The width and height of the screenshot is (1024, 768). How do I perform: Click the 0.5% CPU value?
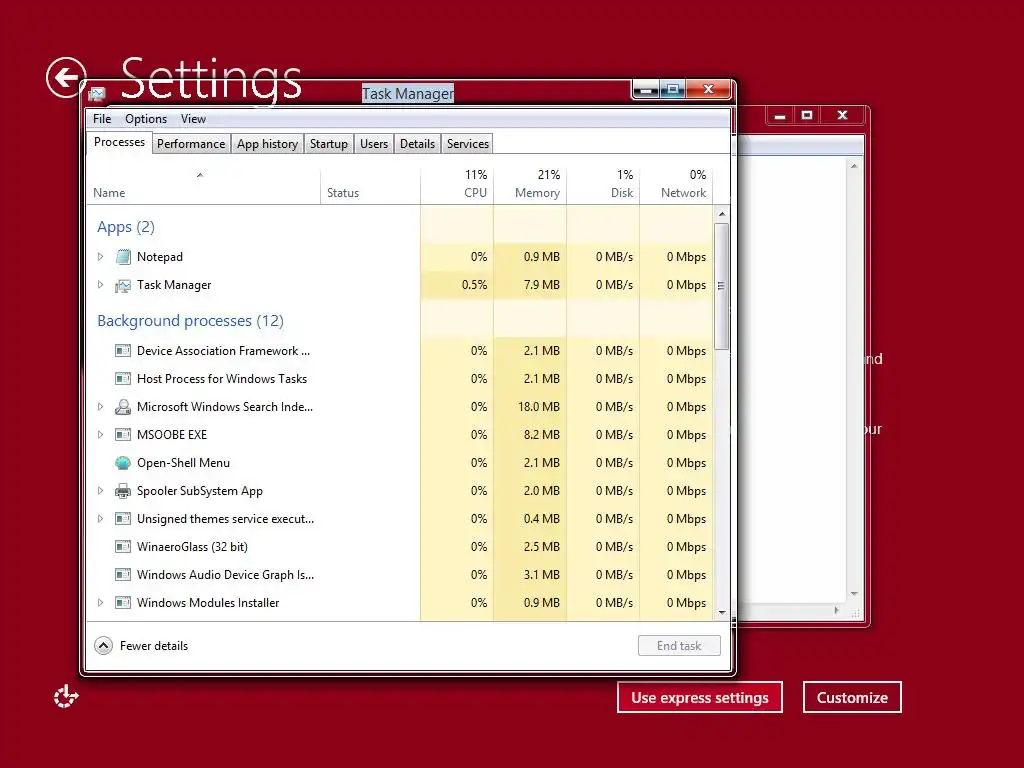coord(474,285)
